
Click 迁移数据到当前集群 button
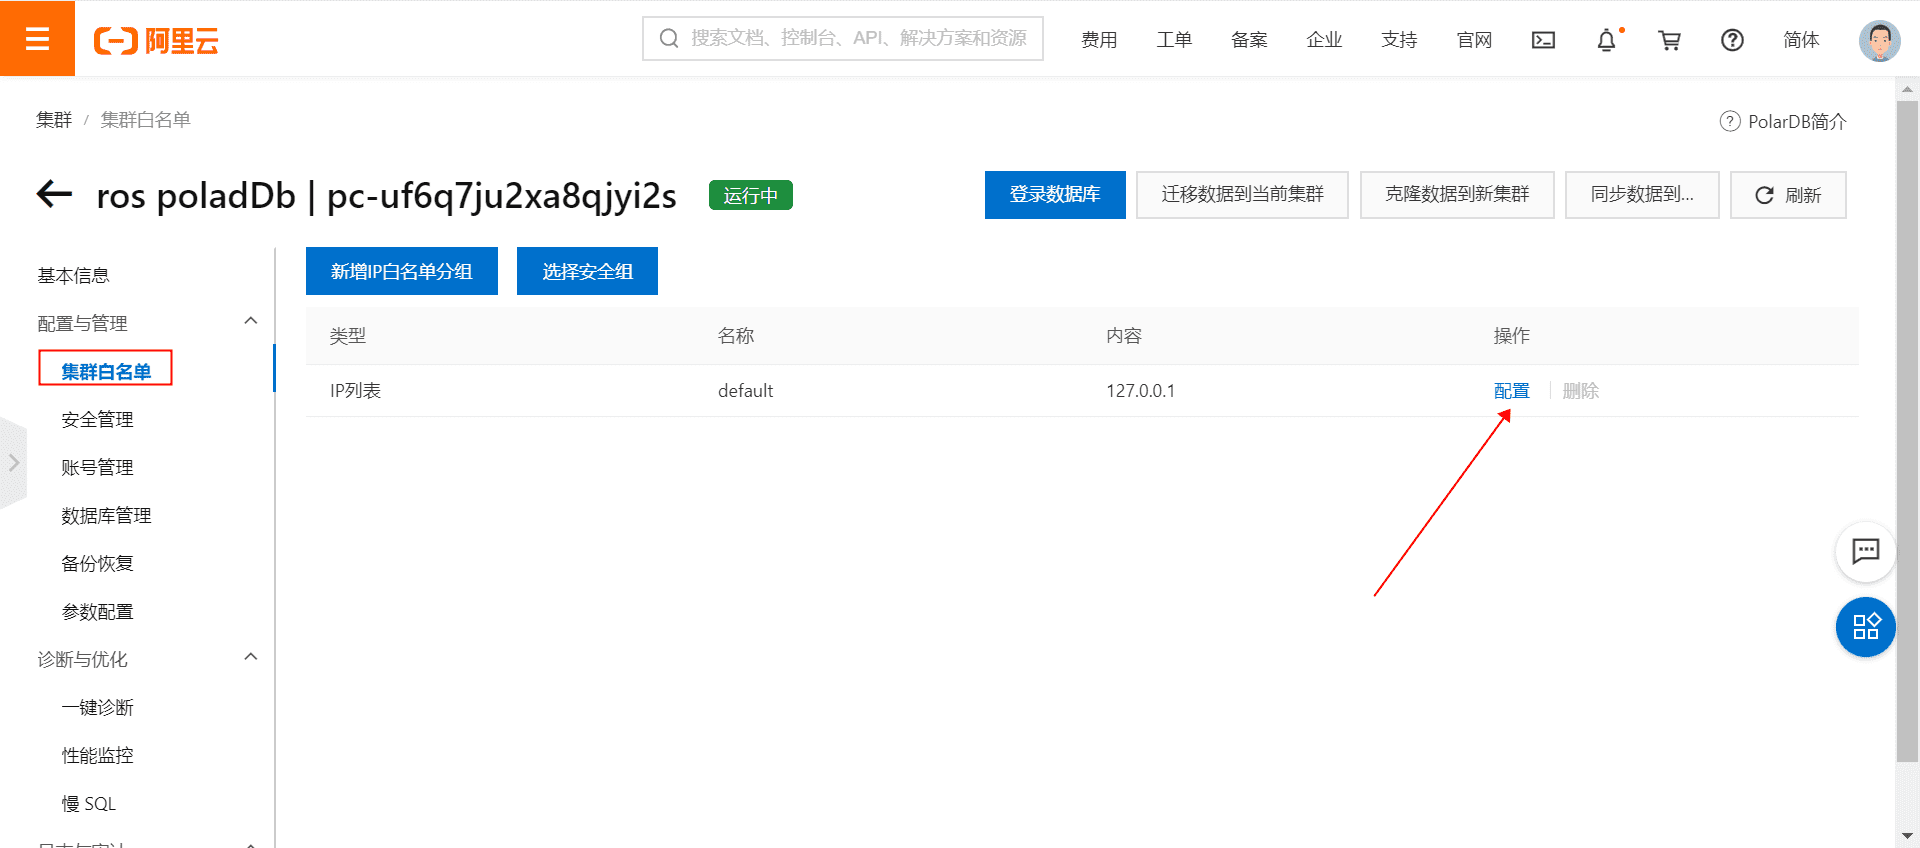tap(1242, 195)
